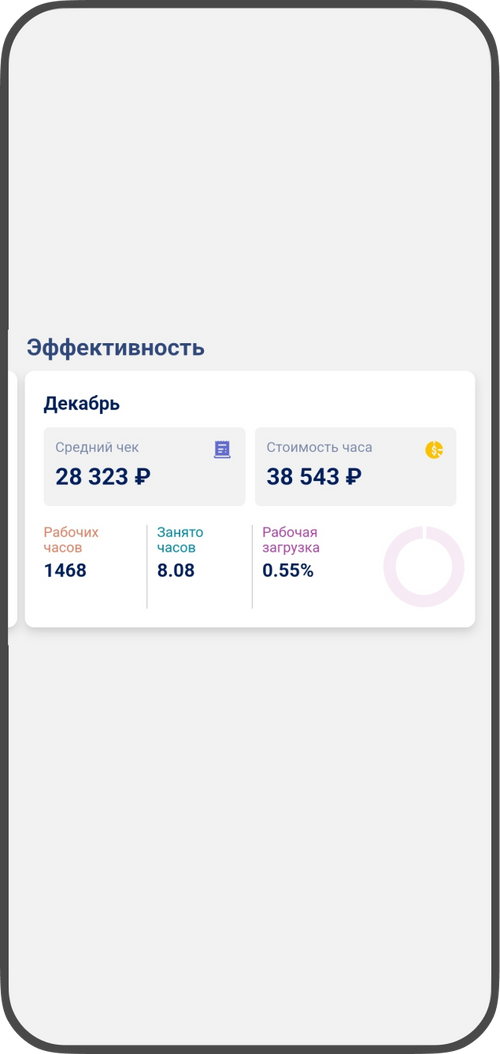Tap the yellow coin icon in Стоимость часа

click(434, 450)
